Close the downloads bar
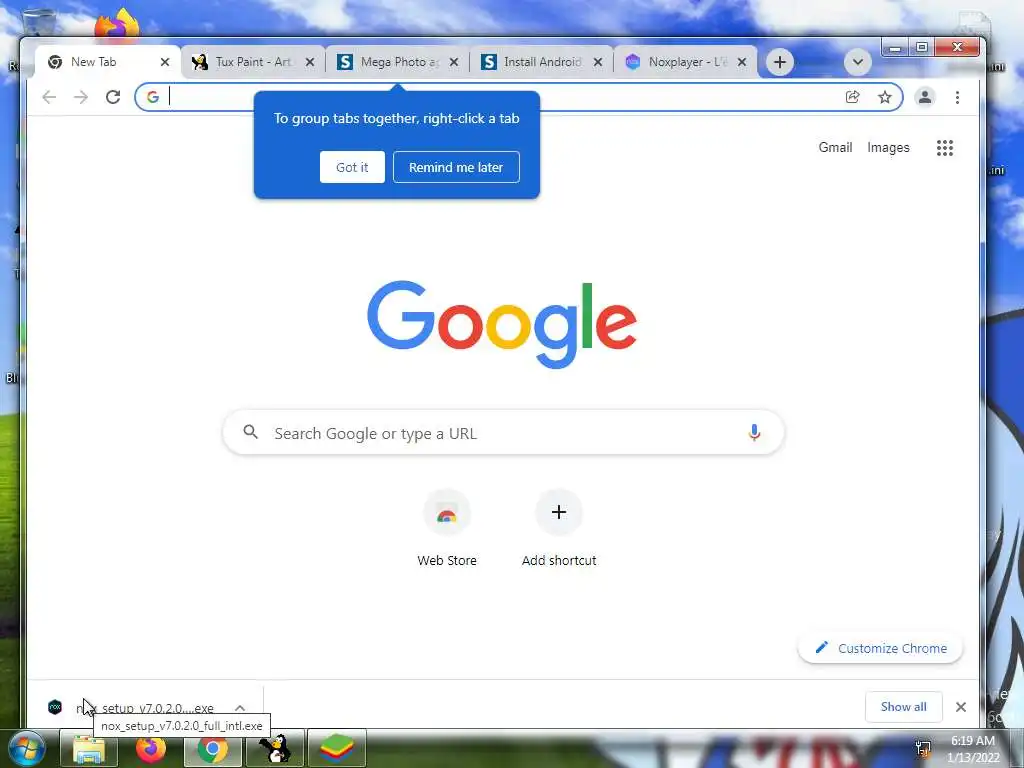The height and width of the screenshot is (768, 1024). [961, 707]
